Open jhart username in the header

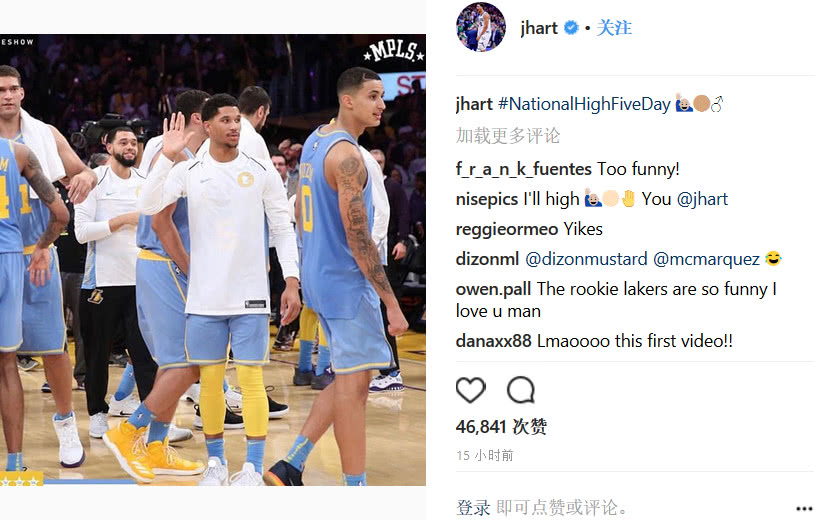539,27
